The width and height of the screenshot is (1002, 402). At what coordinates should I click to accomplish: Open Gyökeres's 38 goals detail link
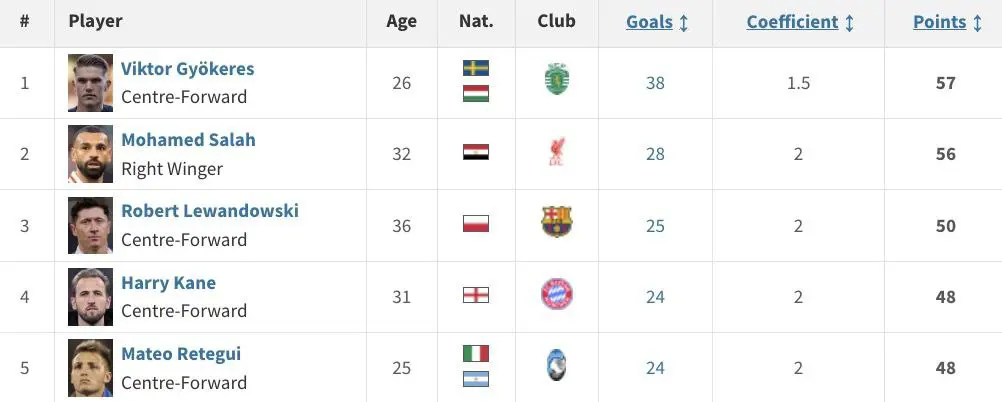point(655,83)
